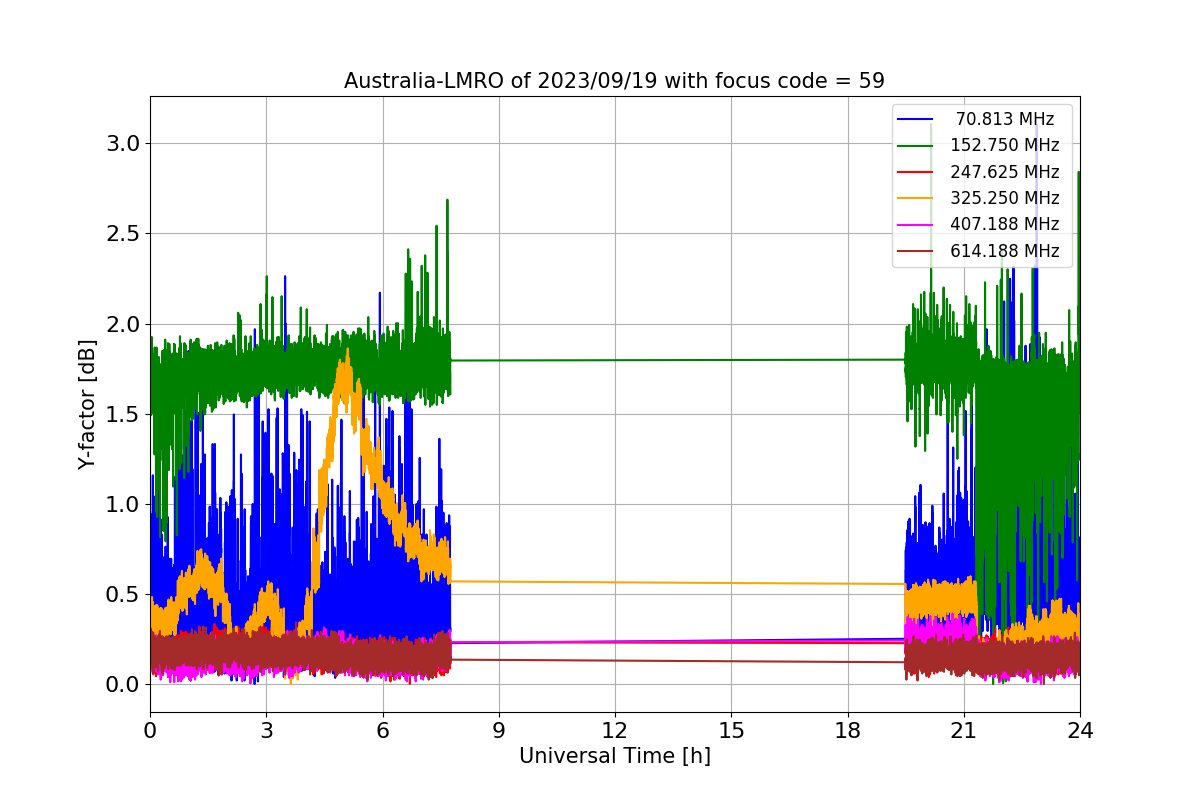Click the x-axis tick label '6'
Viewport: 1200px width, 800px height.
382,731
